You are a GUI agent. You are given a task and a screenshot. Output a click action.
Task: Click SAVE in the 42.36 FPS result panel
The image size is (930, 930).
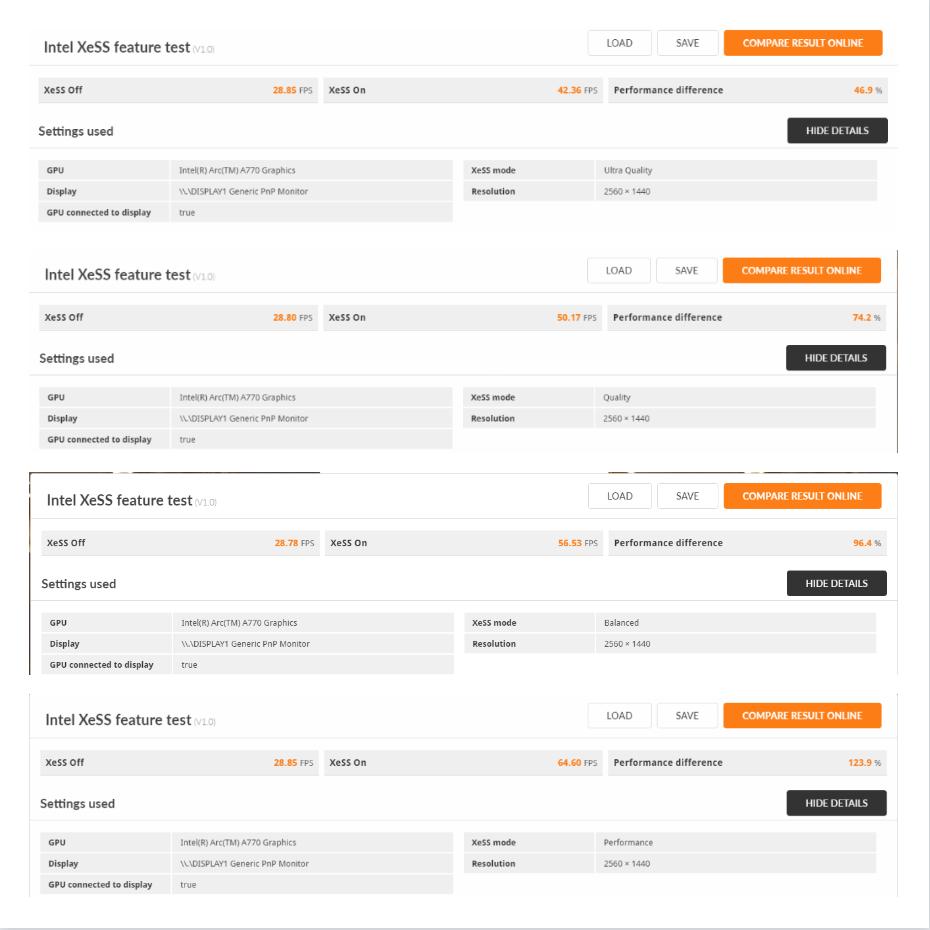pyautogui.click(x=687, y=43)
